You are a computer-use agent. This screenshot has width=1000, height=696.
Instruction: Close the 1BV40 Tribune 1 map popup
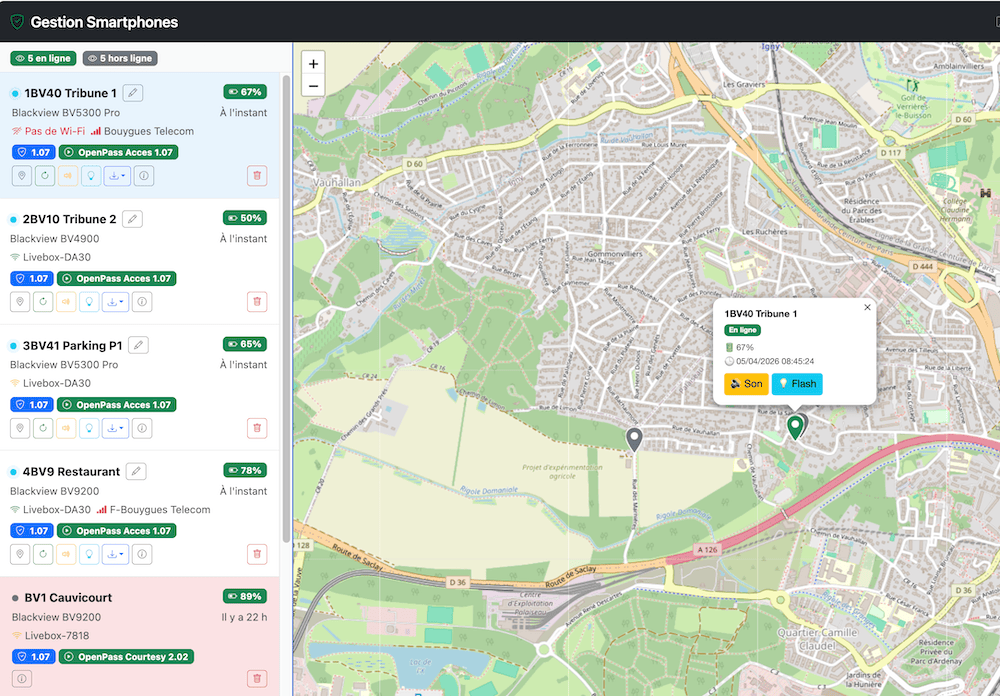click(867, 308)
